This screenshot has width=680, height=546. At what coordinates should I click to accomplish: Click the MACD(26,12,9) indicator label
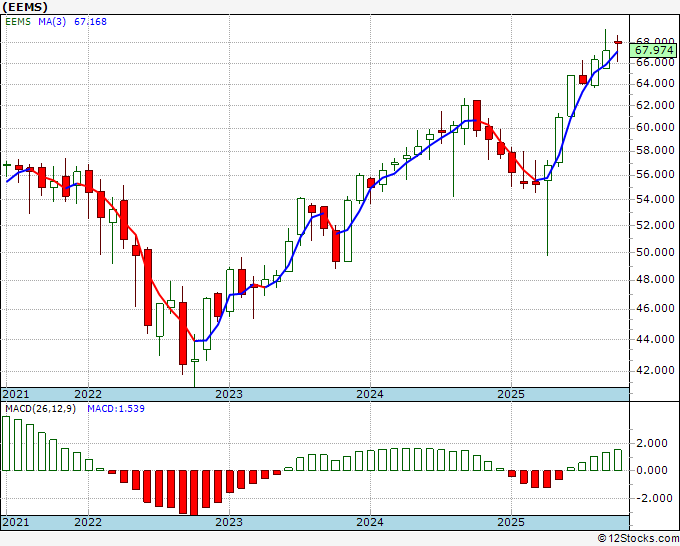[x=40, y=409]
